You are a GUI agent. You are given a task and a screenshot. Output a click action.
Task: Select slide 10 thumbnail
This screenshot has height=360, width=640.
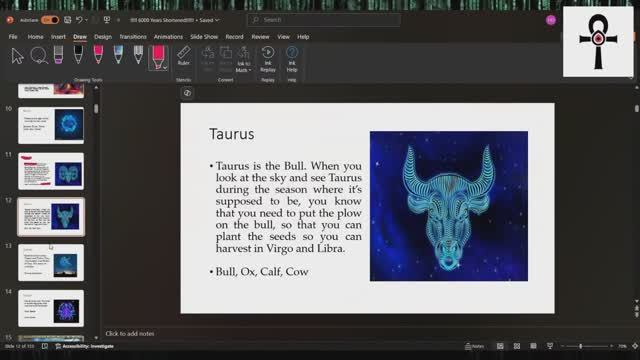tap(51, 125)
